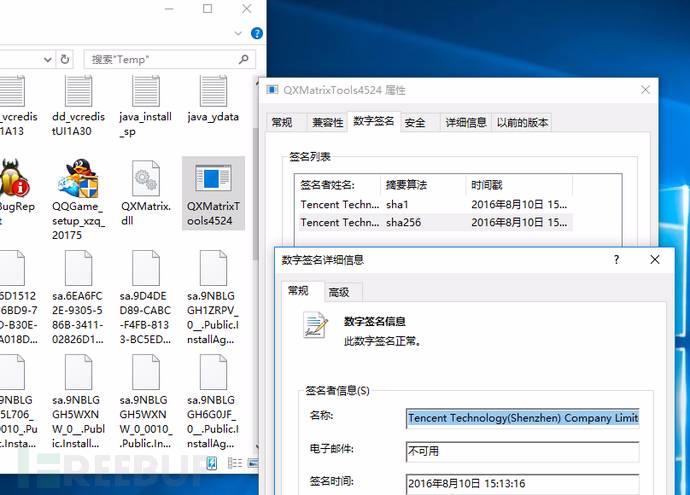Select the QQGame_setup_xzq_20175 installer icon
The height and width of the screenshot is (495, 690).
(x=78, y=177)
